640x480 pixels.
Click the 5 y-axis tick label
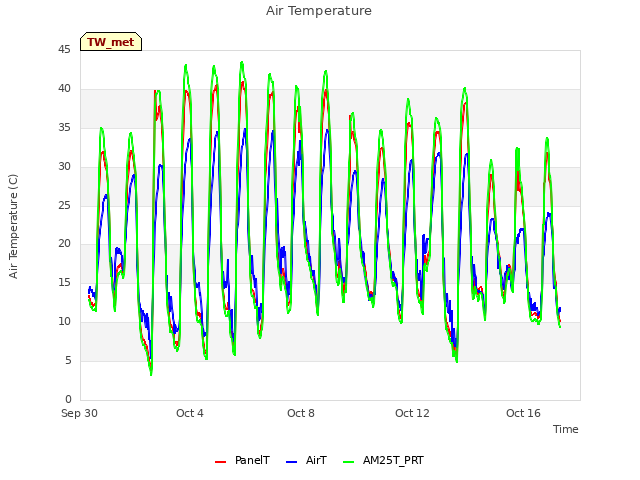point(68,360)
